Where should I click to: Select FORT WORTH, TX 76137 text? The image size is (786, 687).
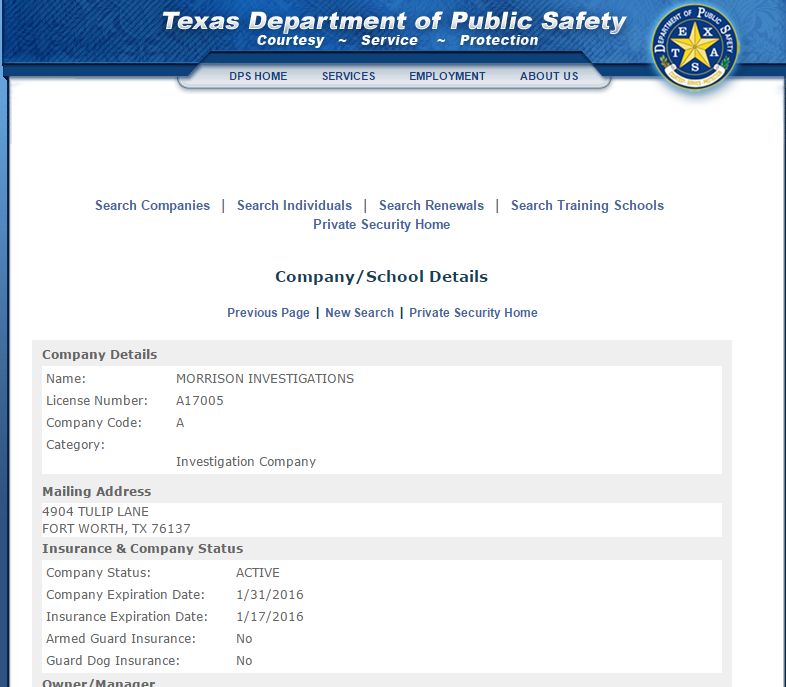(x=116, y=529)
